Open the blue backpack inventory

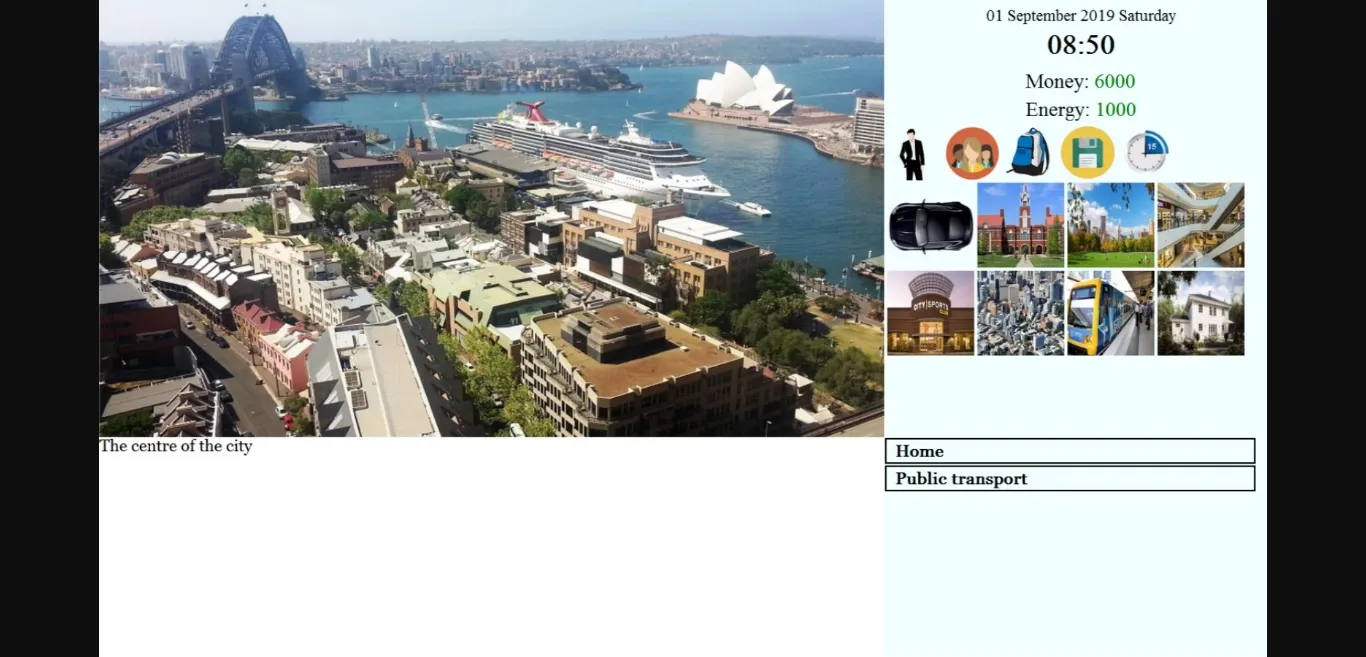[x=1029, y=153]
